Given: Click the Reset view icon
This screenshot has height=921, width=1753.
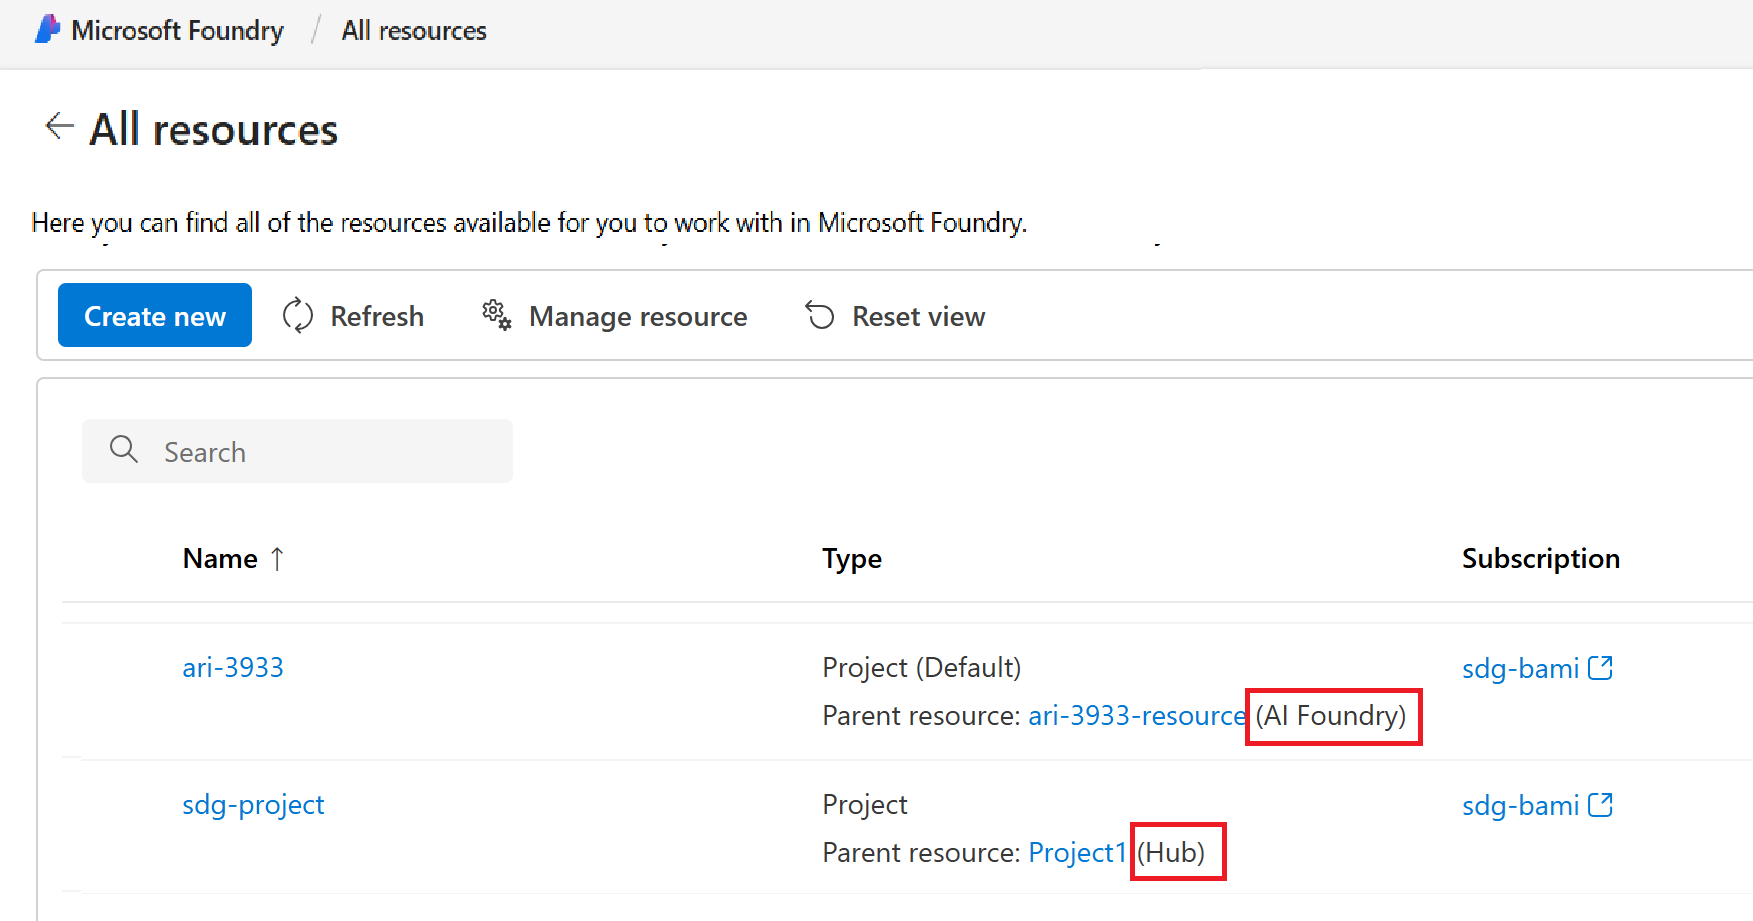Looking at the screenshot, I should pos(819,315).
